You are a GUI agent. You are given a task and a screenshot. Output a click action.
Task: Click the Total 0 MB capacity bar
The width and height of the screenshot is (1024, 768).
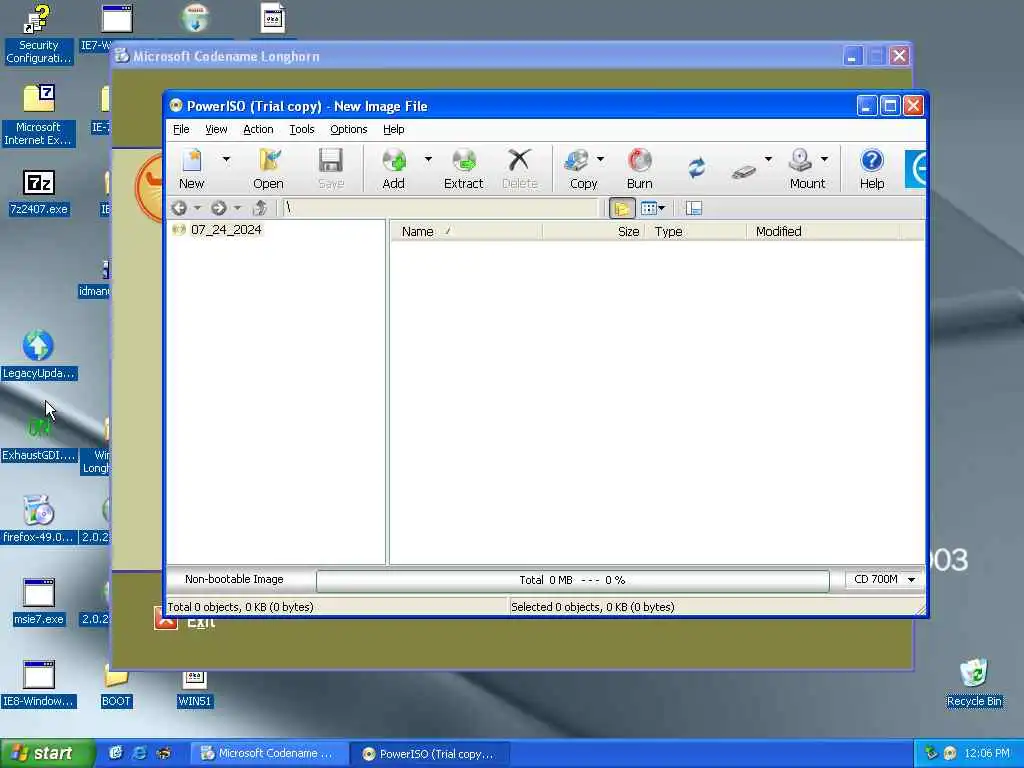[x=573, y=580]
